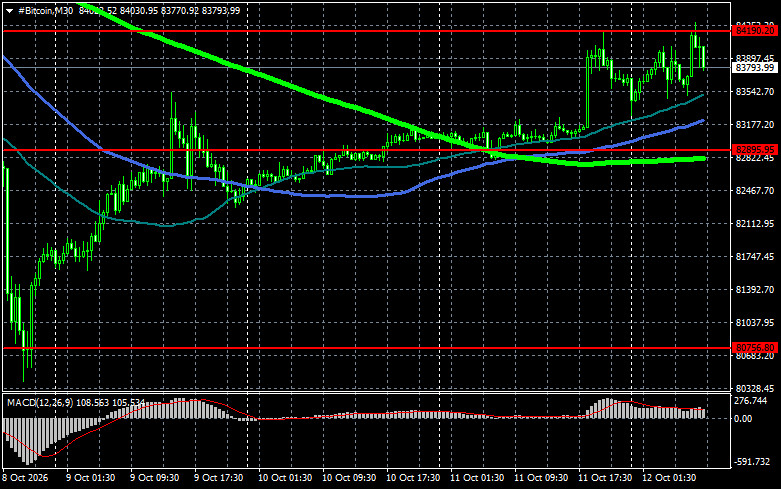The image size is (781, 489).
Task: Click the 10 Oct 01:30 time label
Action: 285,478
